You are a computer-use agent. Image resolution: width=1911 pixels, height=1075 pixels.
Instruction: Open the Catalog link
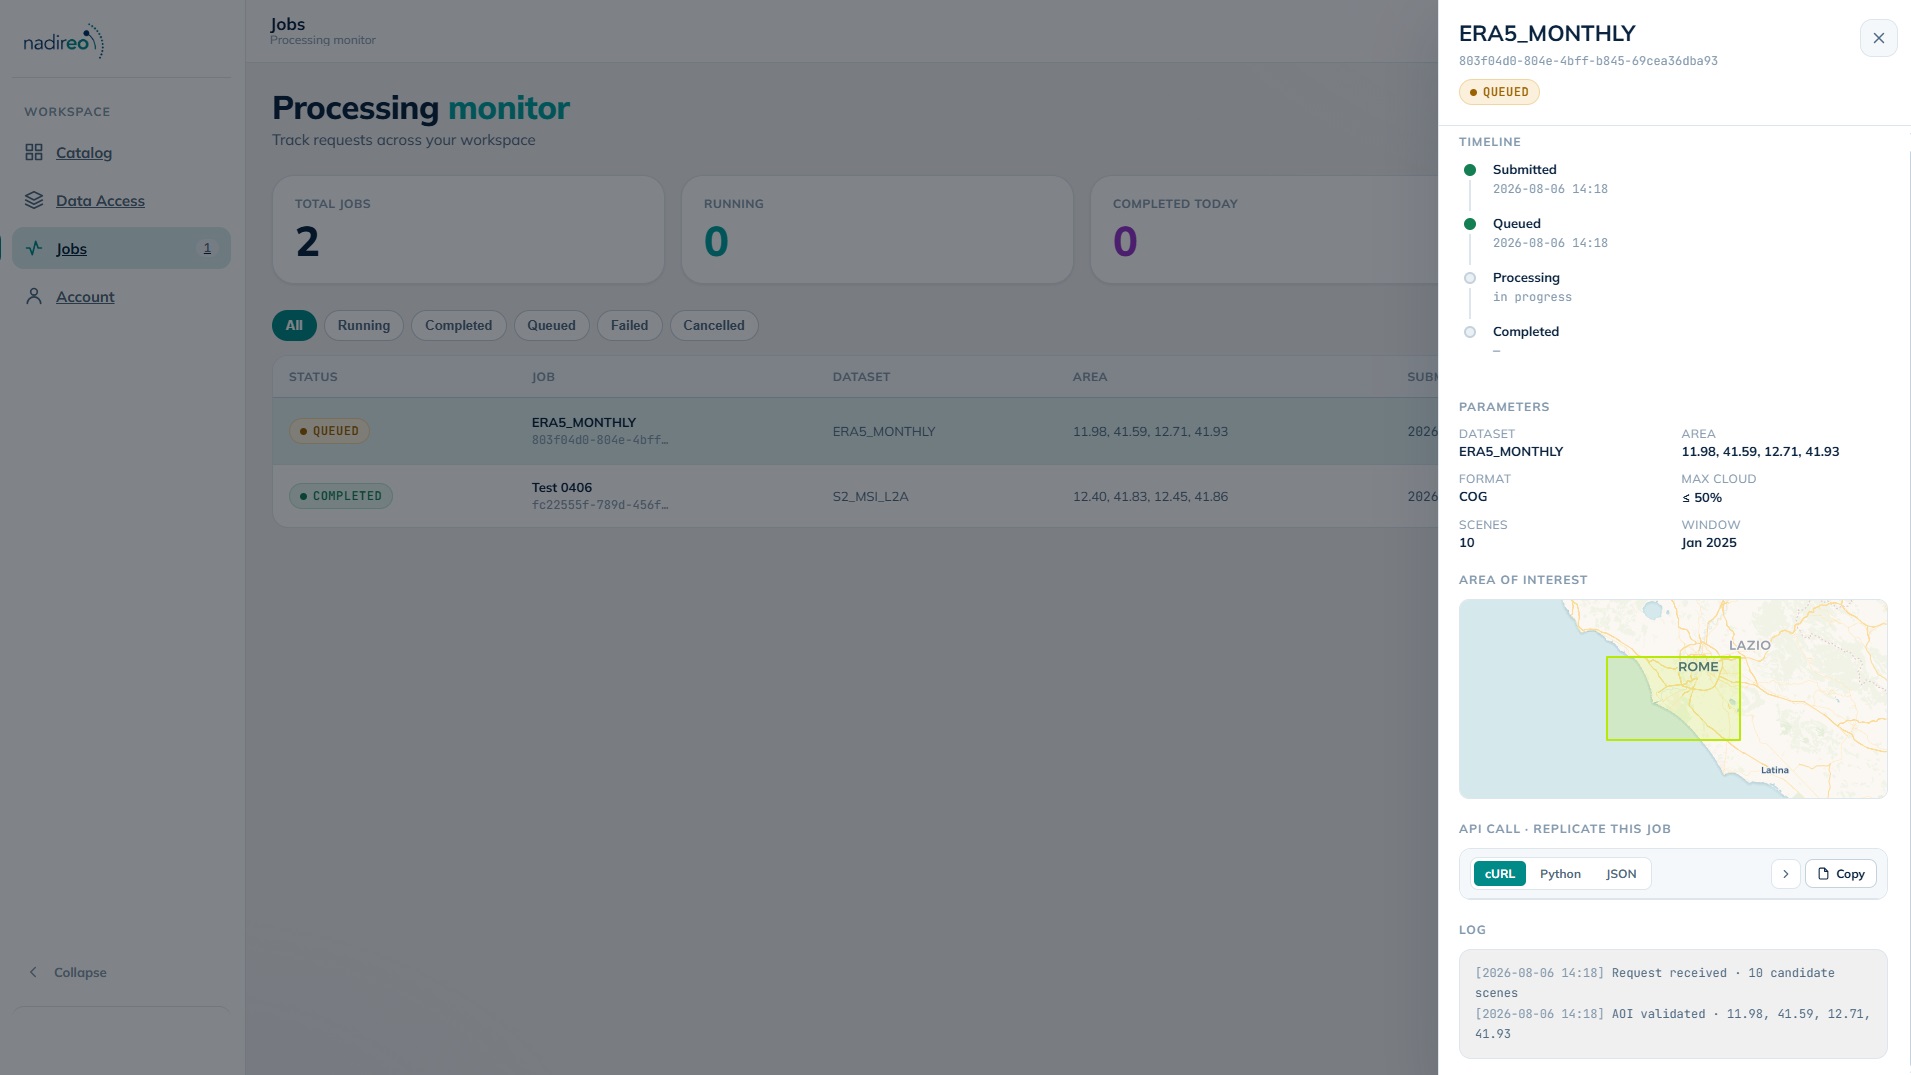84,152
